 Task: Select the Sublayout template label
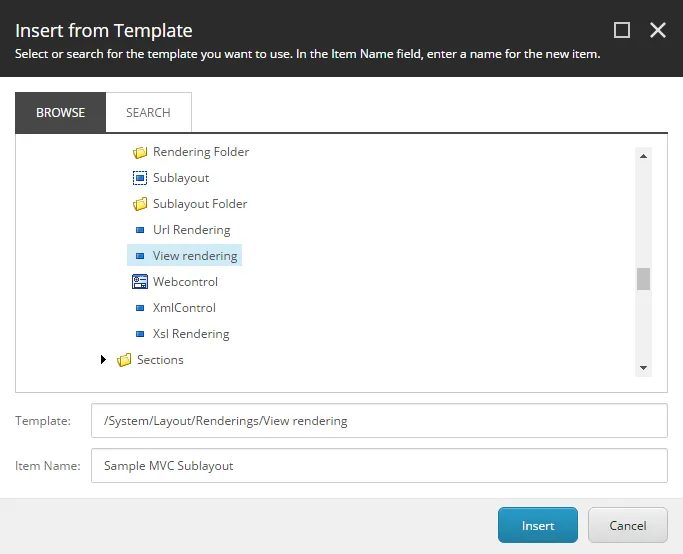point(181,178)
